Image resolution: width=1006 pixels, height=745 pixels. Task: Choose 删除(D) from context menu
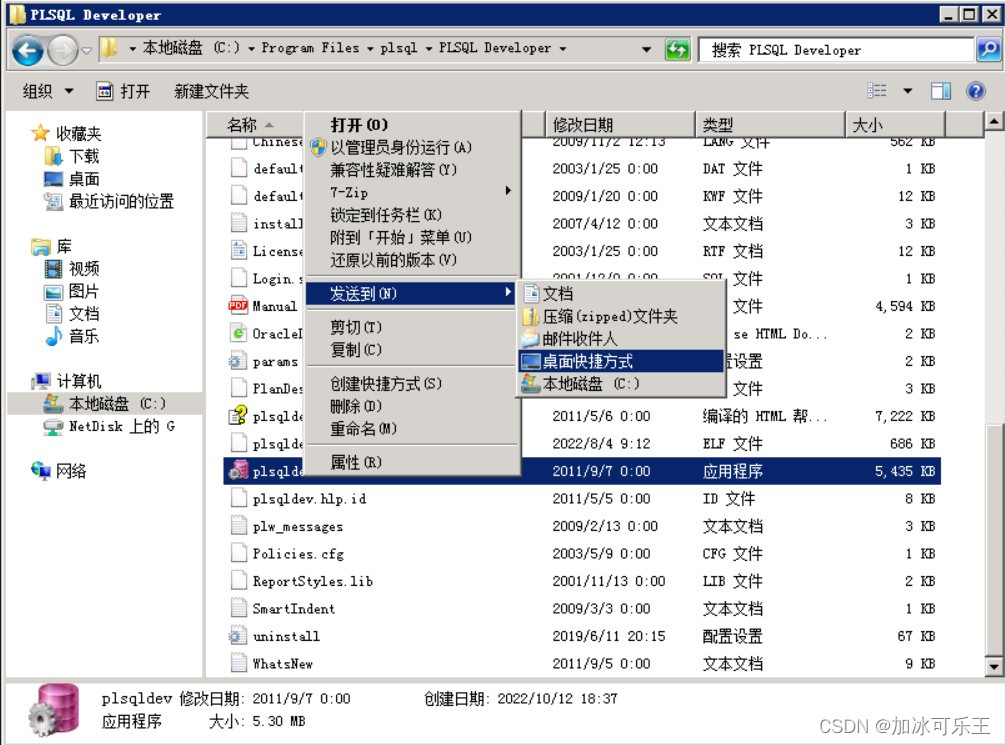(412, 406)
